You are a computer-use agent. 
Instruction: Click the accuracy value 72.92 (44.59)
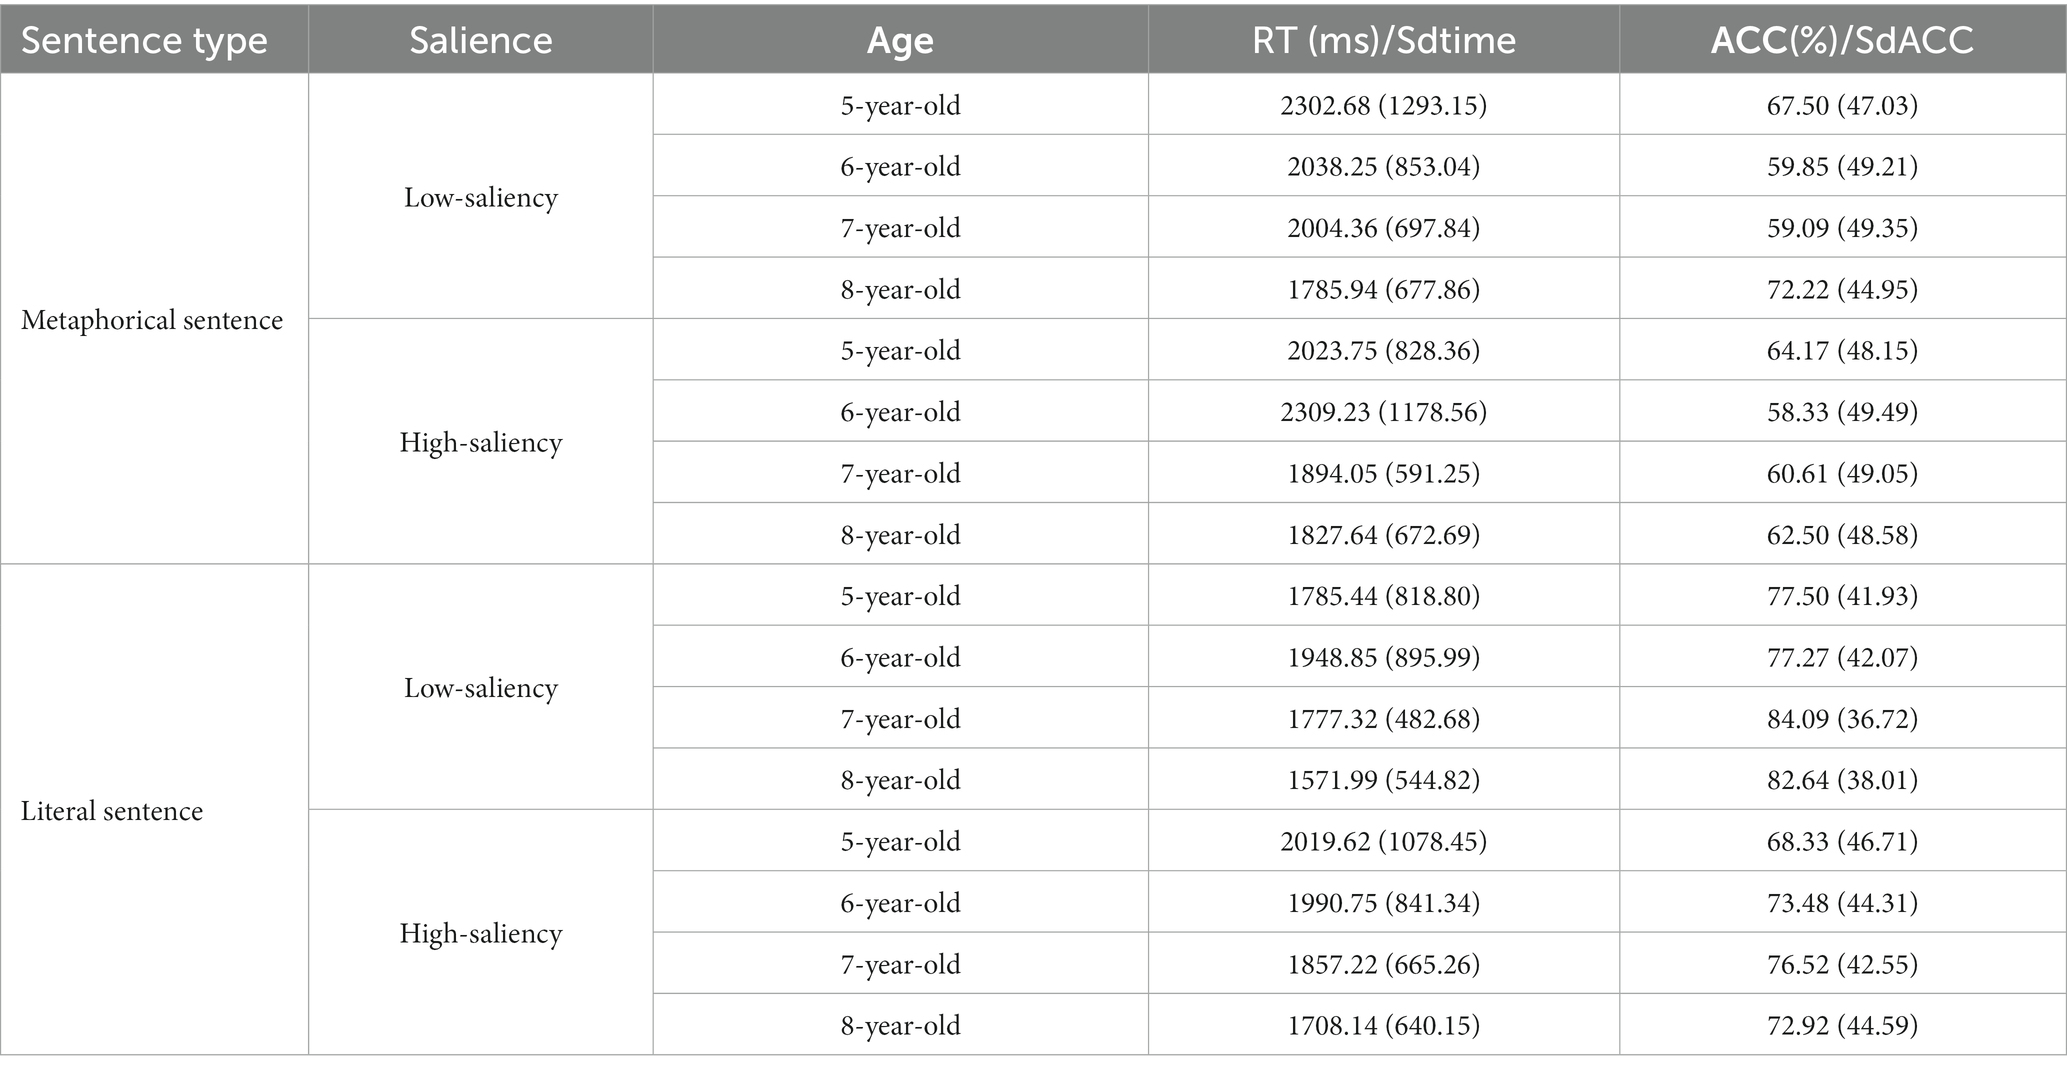[x=1842, y=1025]
